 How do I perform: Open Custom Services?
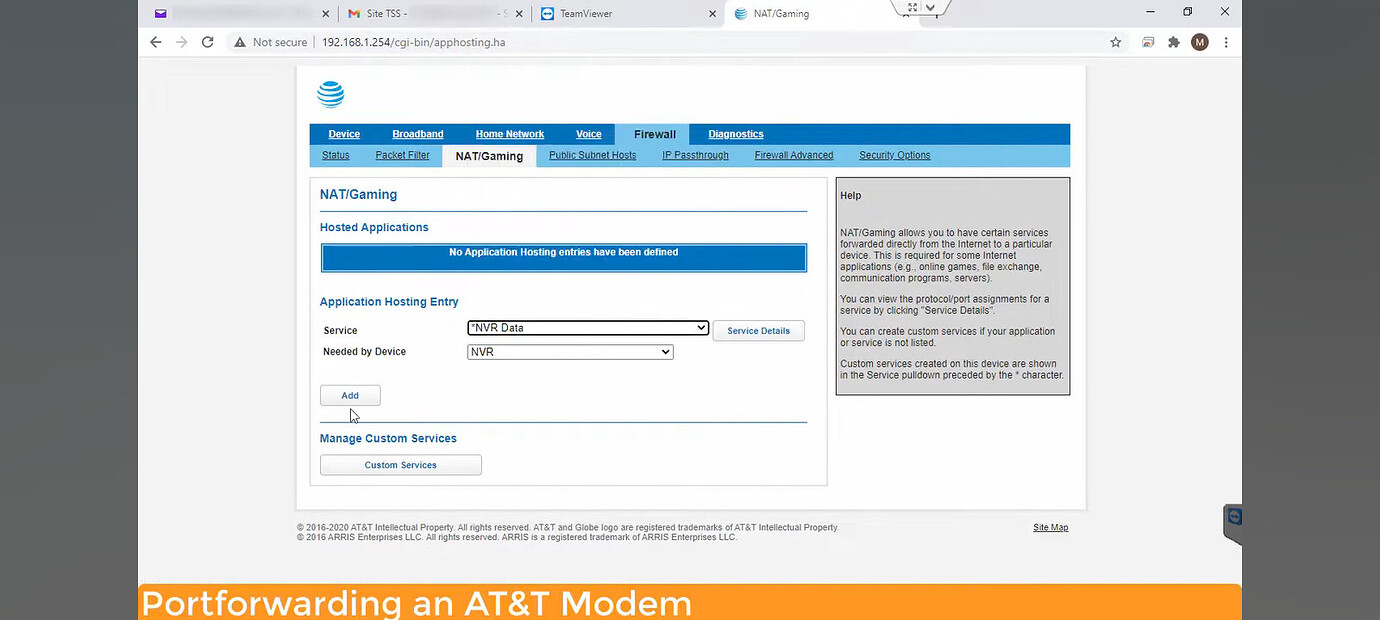pyautogui.click(x=400, y=464)
